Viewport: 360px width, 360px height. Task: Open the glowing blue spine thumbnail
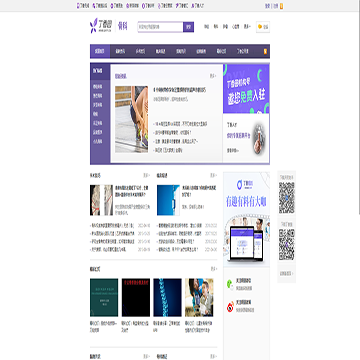167,297
